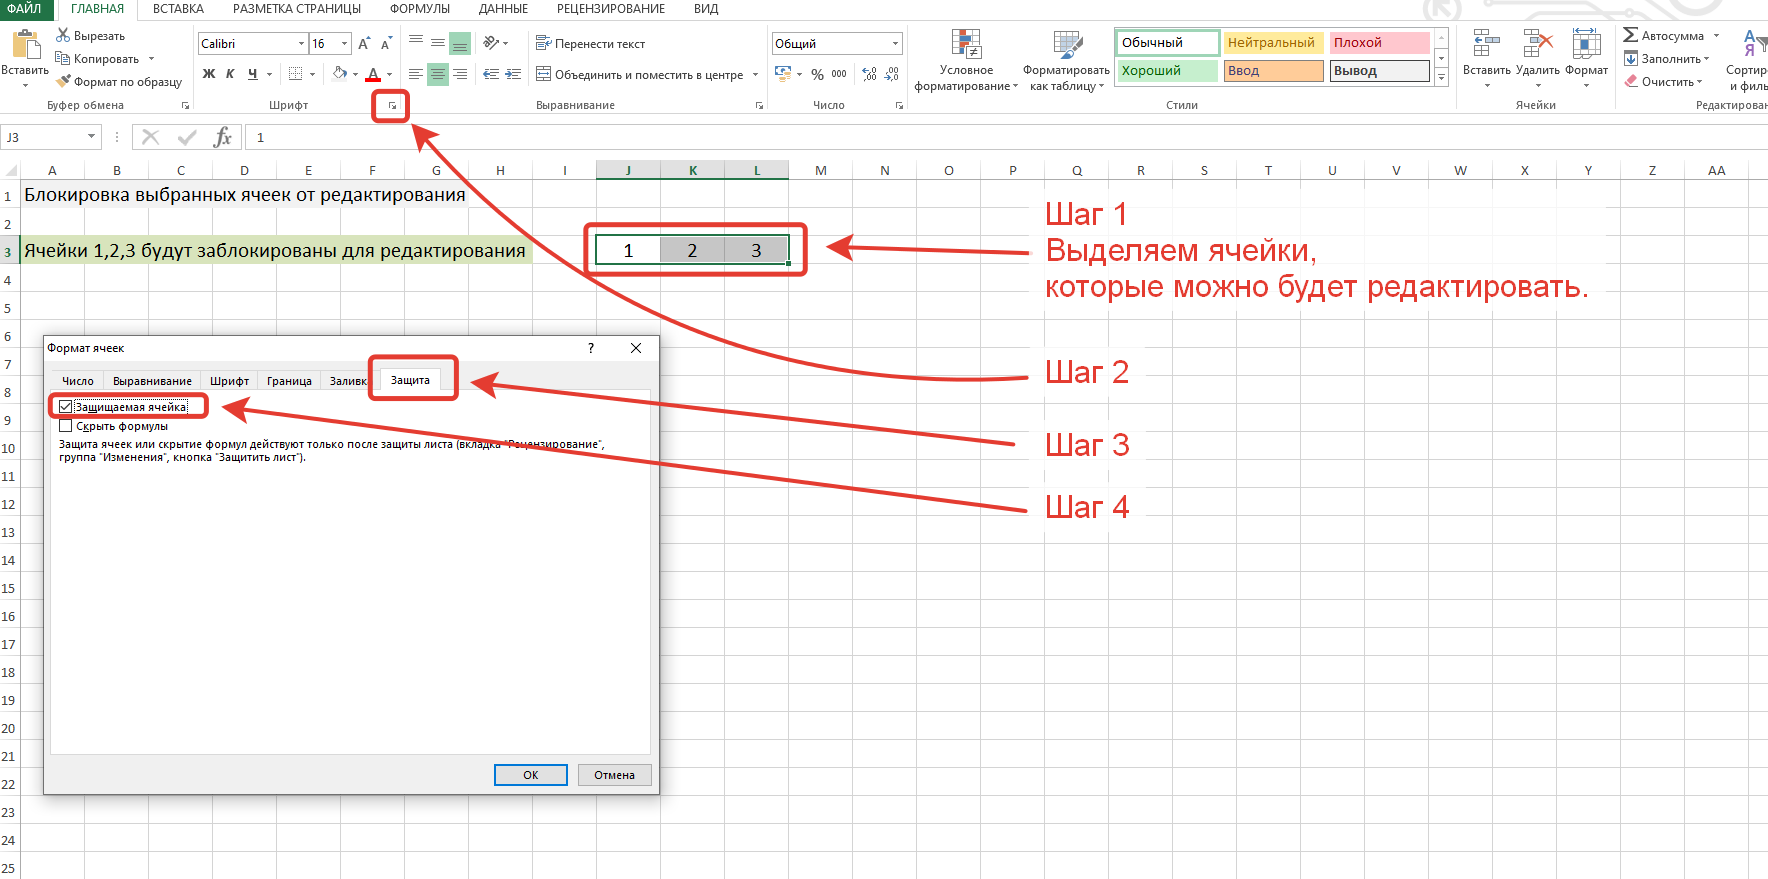Apply the Плохой cell style

tap(1379, 43)
